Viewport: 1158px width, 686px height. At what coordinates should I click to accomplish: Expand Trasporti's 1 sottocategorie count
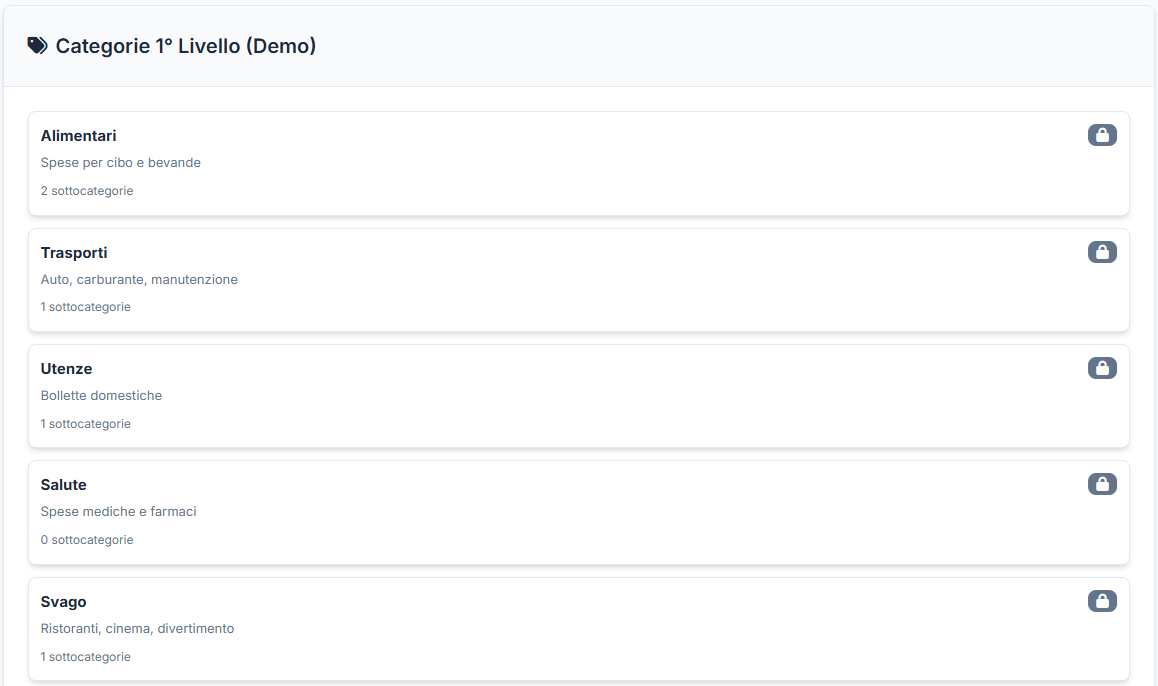click(x=86, y=307)
